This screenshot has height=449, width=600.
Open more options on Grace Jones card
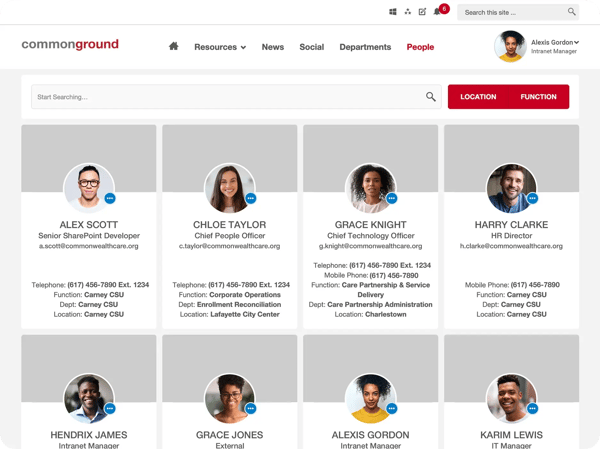pos(251,408)
